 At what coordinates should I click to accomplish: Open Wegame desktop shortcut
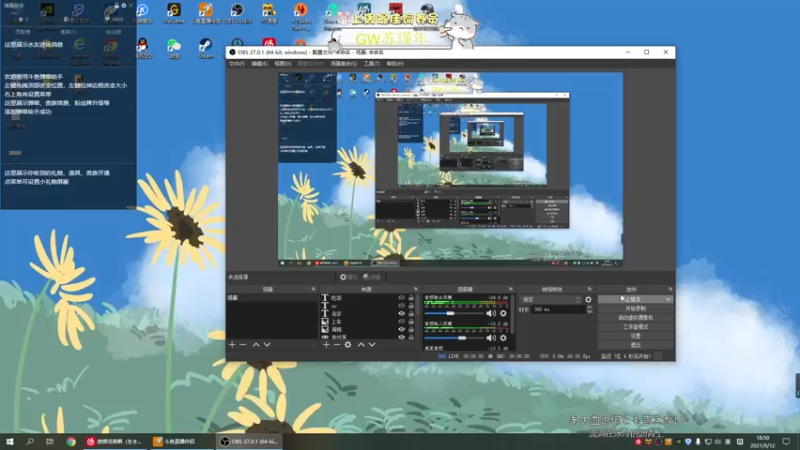coord(174,14)
